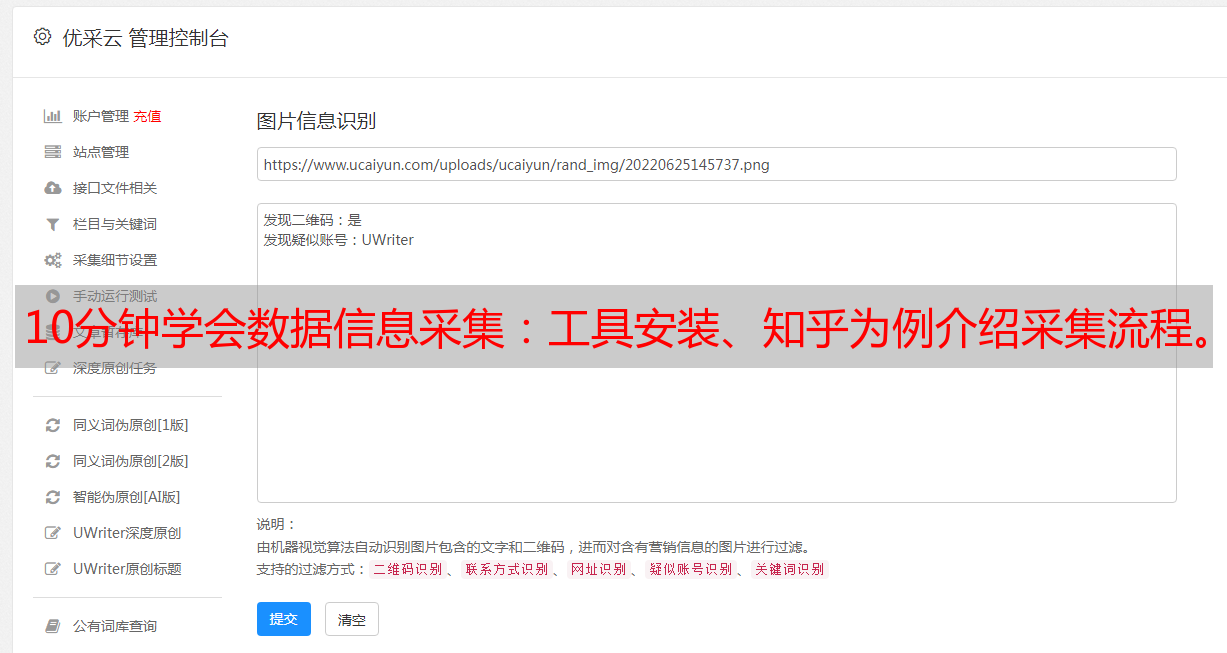Click the edit icon next to 深度原创任务
The width and height of the screenshot is (1227, 653).
pyautogui.click(x=53, y=368)
